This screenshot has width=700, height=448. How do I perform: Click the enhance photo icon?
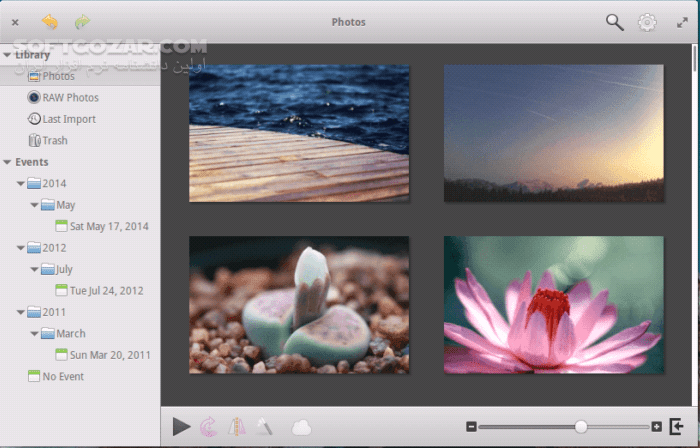264,427
